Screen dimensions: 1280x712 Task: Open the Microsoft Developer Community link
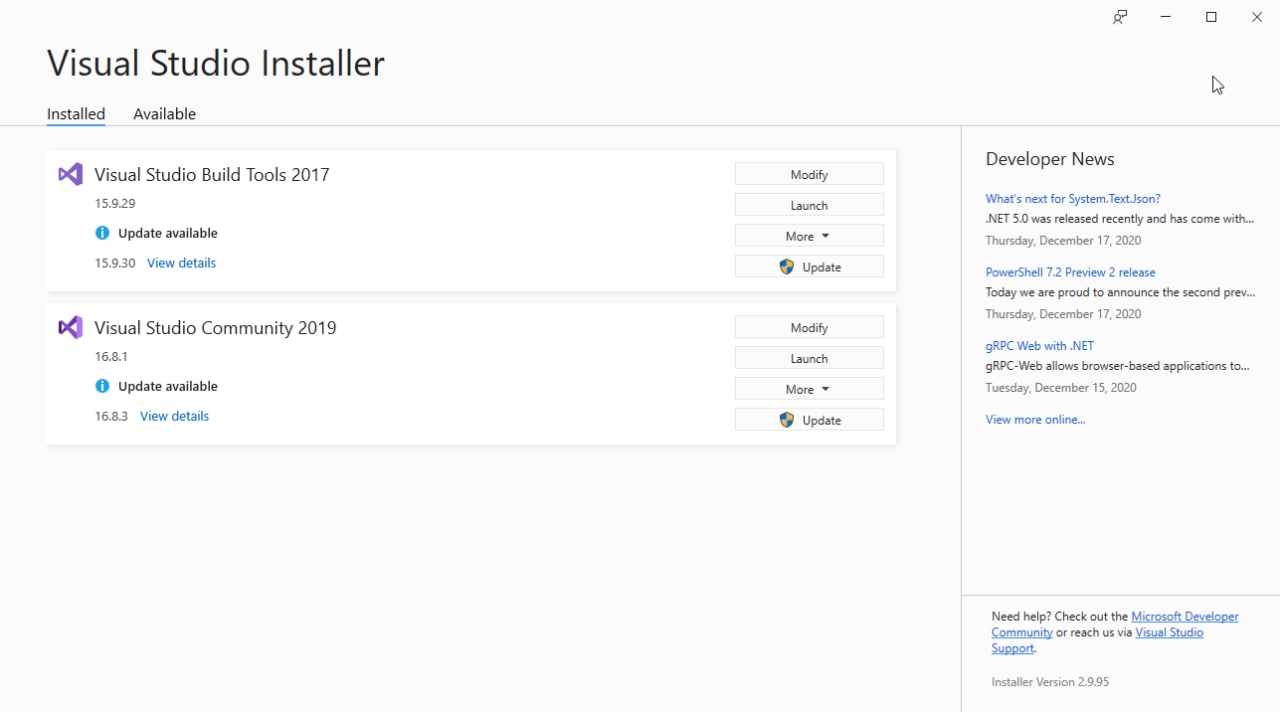(1185, 617)
